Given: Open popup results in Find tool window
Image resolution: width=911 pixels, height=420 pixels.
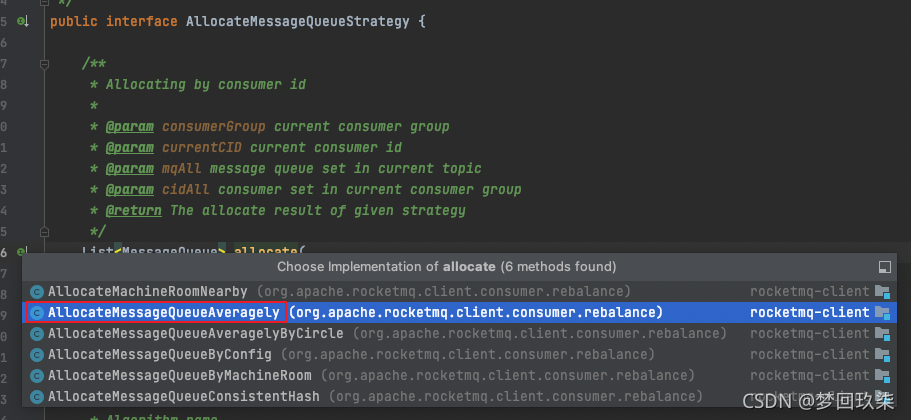Looking at the screenshot, I should [884, 267].
